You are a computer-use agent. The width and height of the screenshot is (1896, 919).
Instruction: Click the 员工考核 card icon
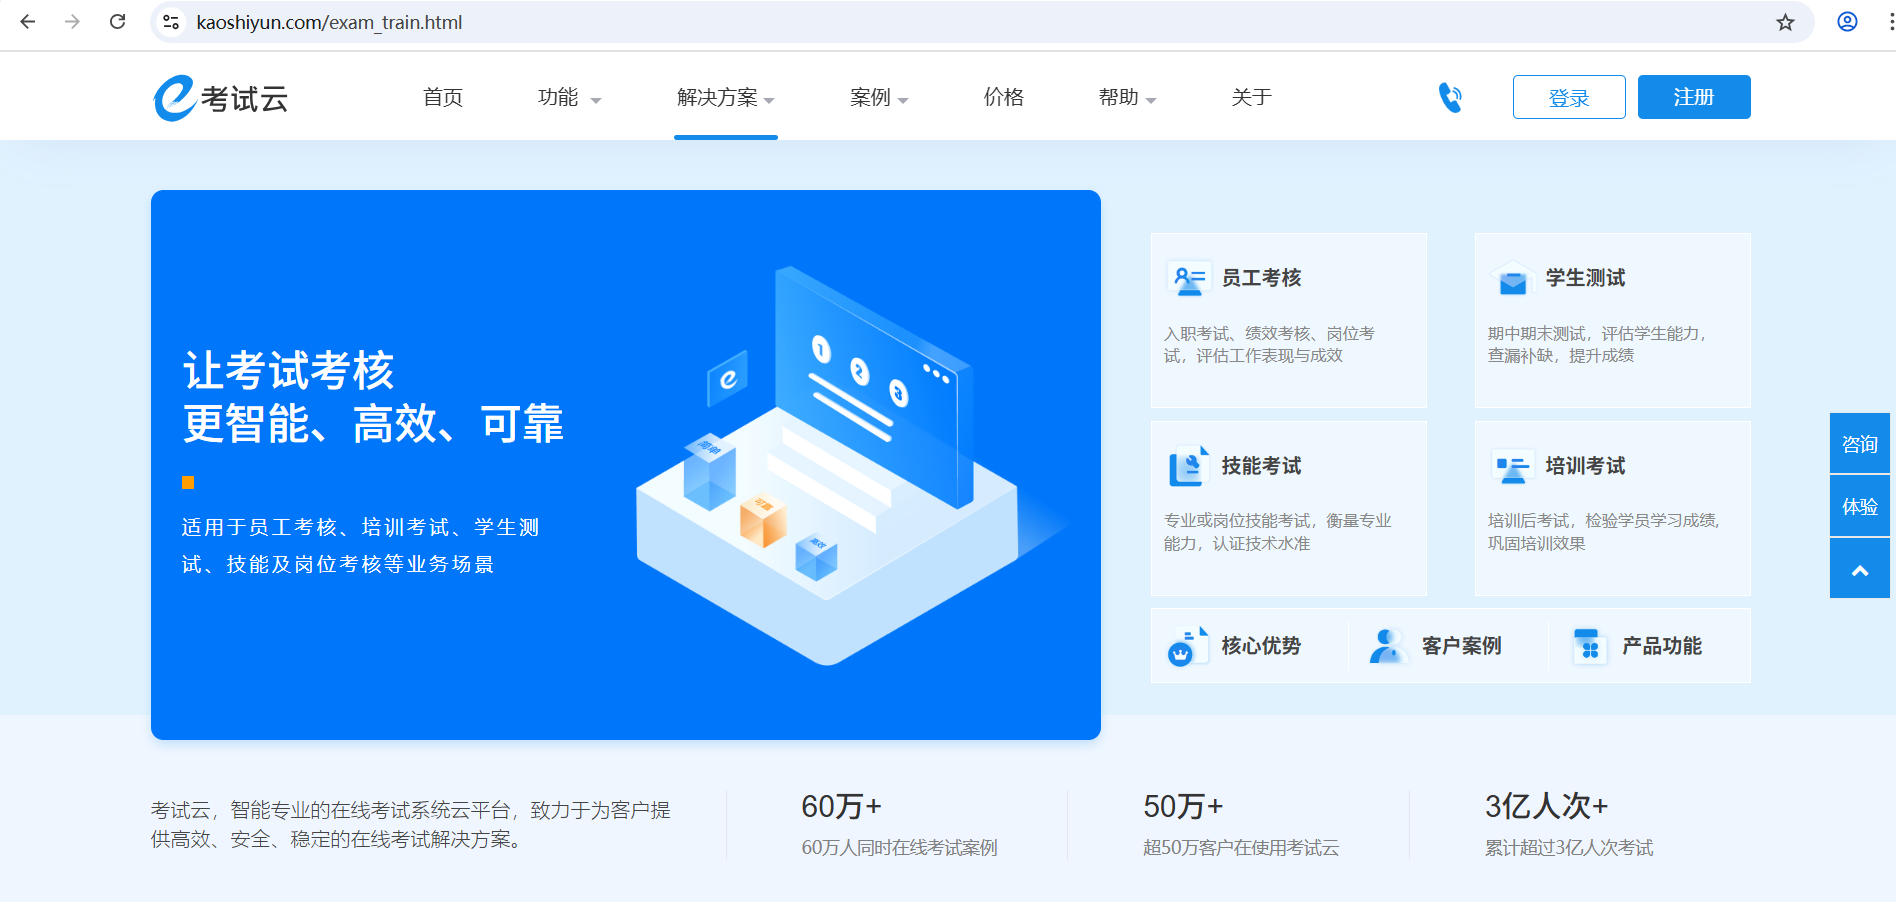(1188, 279)
